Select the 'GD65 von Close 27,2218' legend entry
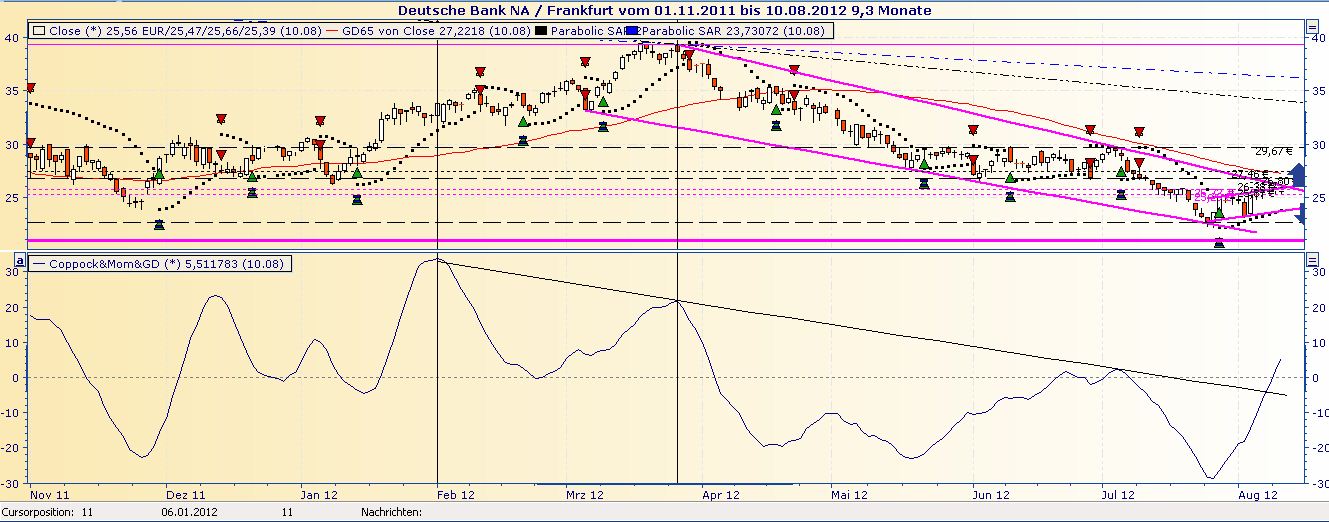The height and width of the screenshot is (522, 1329). [435, 31]
